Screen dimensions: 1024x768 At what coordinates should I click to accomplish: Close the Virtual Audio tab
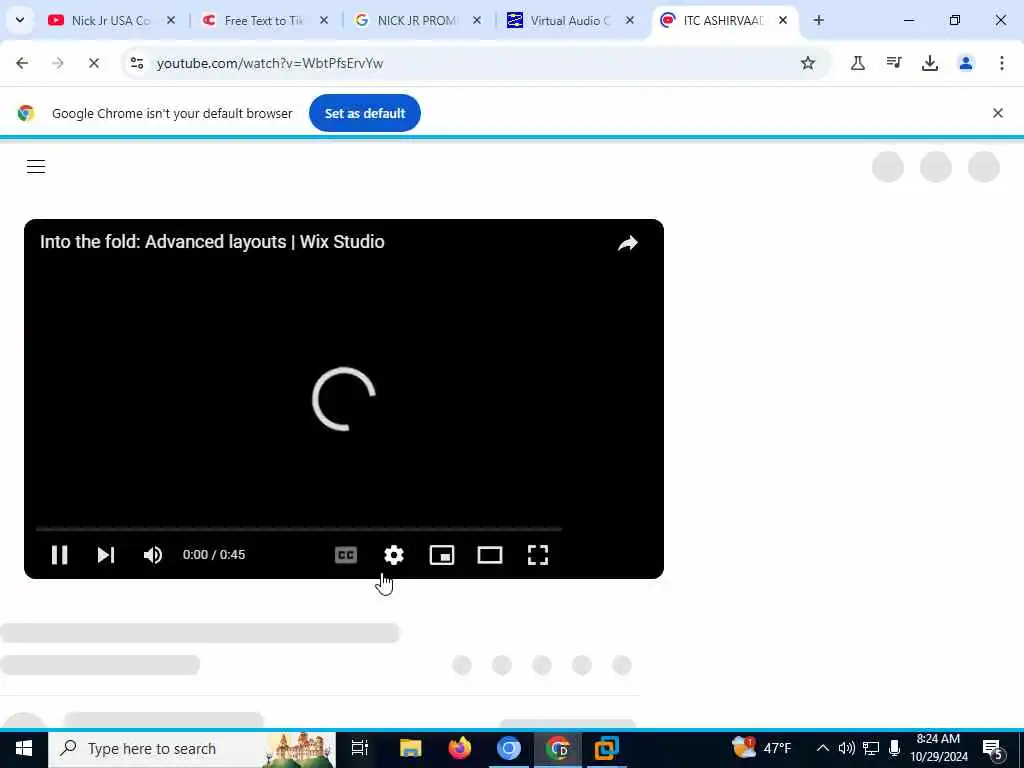(x=630, y=20)
